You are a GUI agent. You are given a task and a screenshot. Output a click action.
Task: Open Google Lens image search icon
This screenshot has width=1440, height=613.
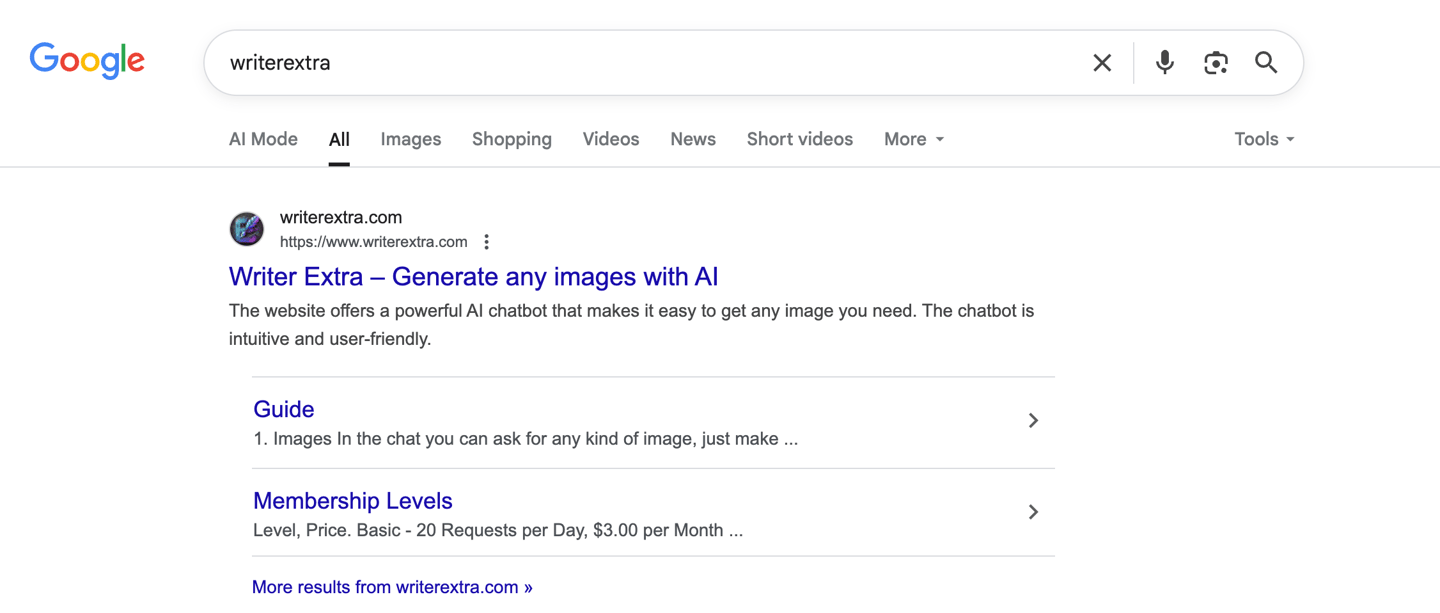point(1215,62)
